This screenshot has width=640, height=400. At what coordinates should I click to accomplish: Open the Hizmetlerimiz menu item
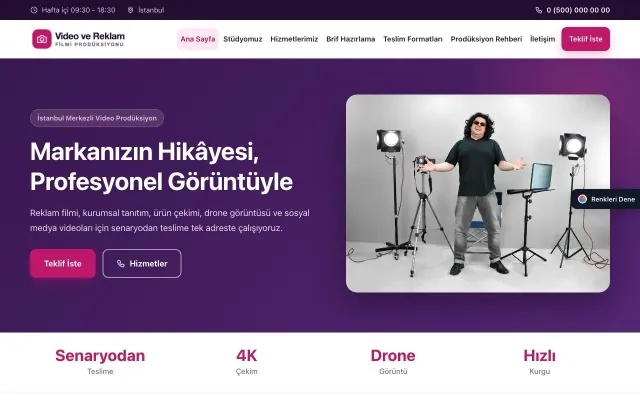point(294,39)
